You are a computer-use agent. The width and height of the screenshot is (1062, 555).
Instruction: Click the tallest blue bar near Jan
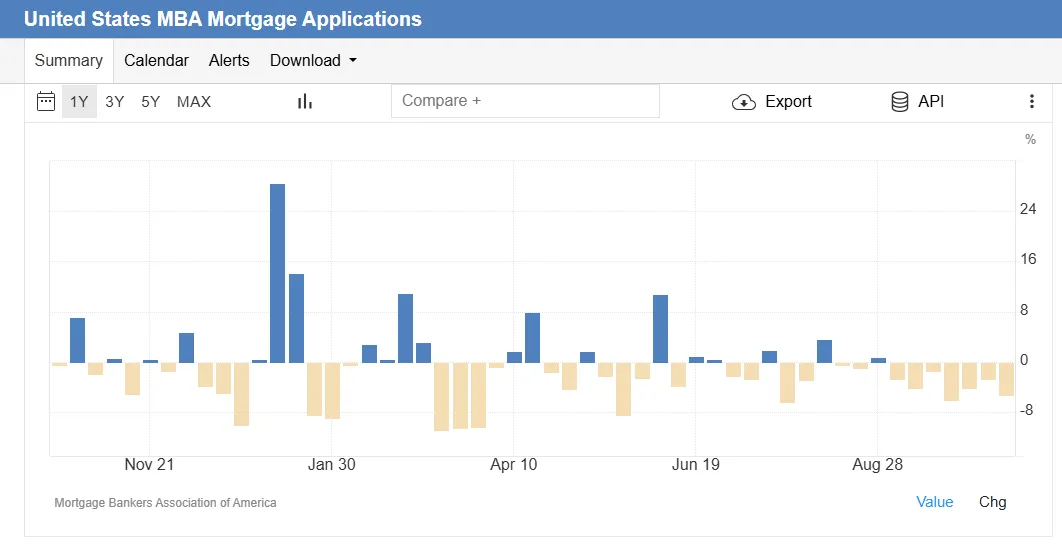(277, 273)
